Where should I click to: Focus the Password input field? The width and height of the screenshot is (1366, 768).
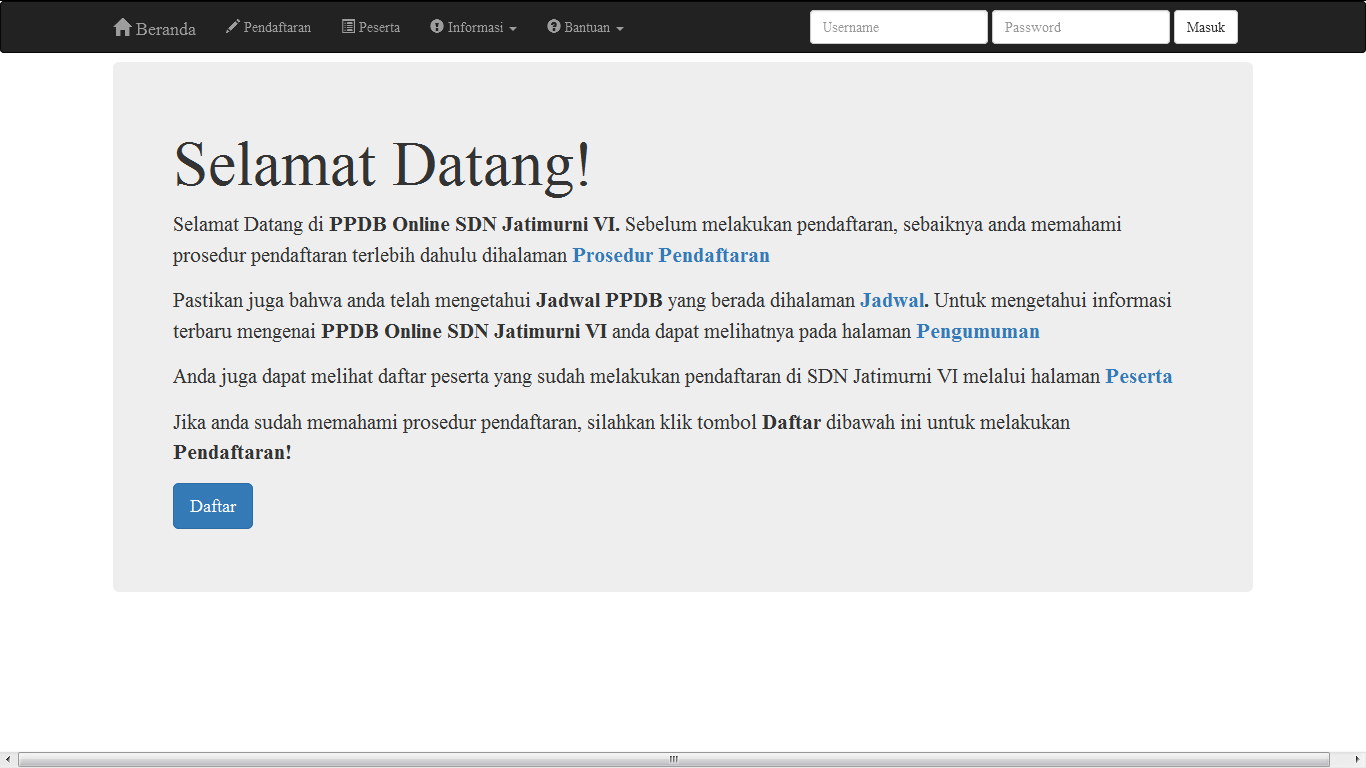pos(1080,27)
